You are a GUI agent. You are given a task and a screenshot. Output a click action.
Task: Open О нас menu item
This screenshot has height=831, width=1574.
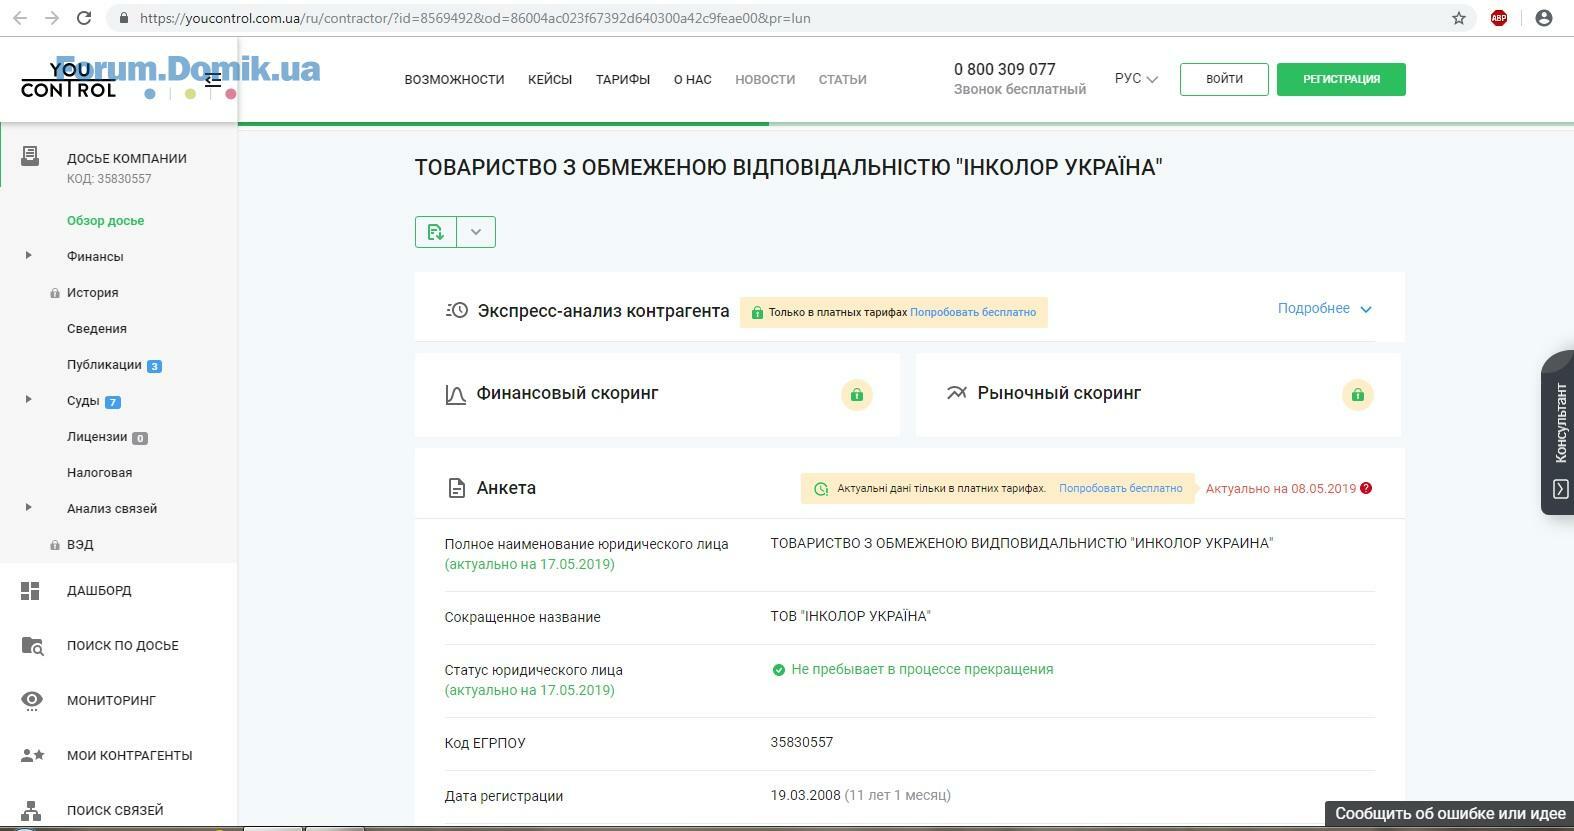pyautogui.click(x=692, y=79)
